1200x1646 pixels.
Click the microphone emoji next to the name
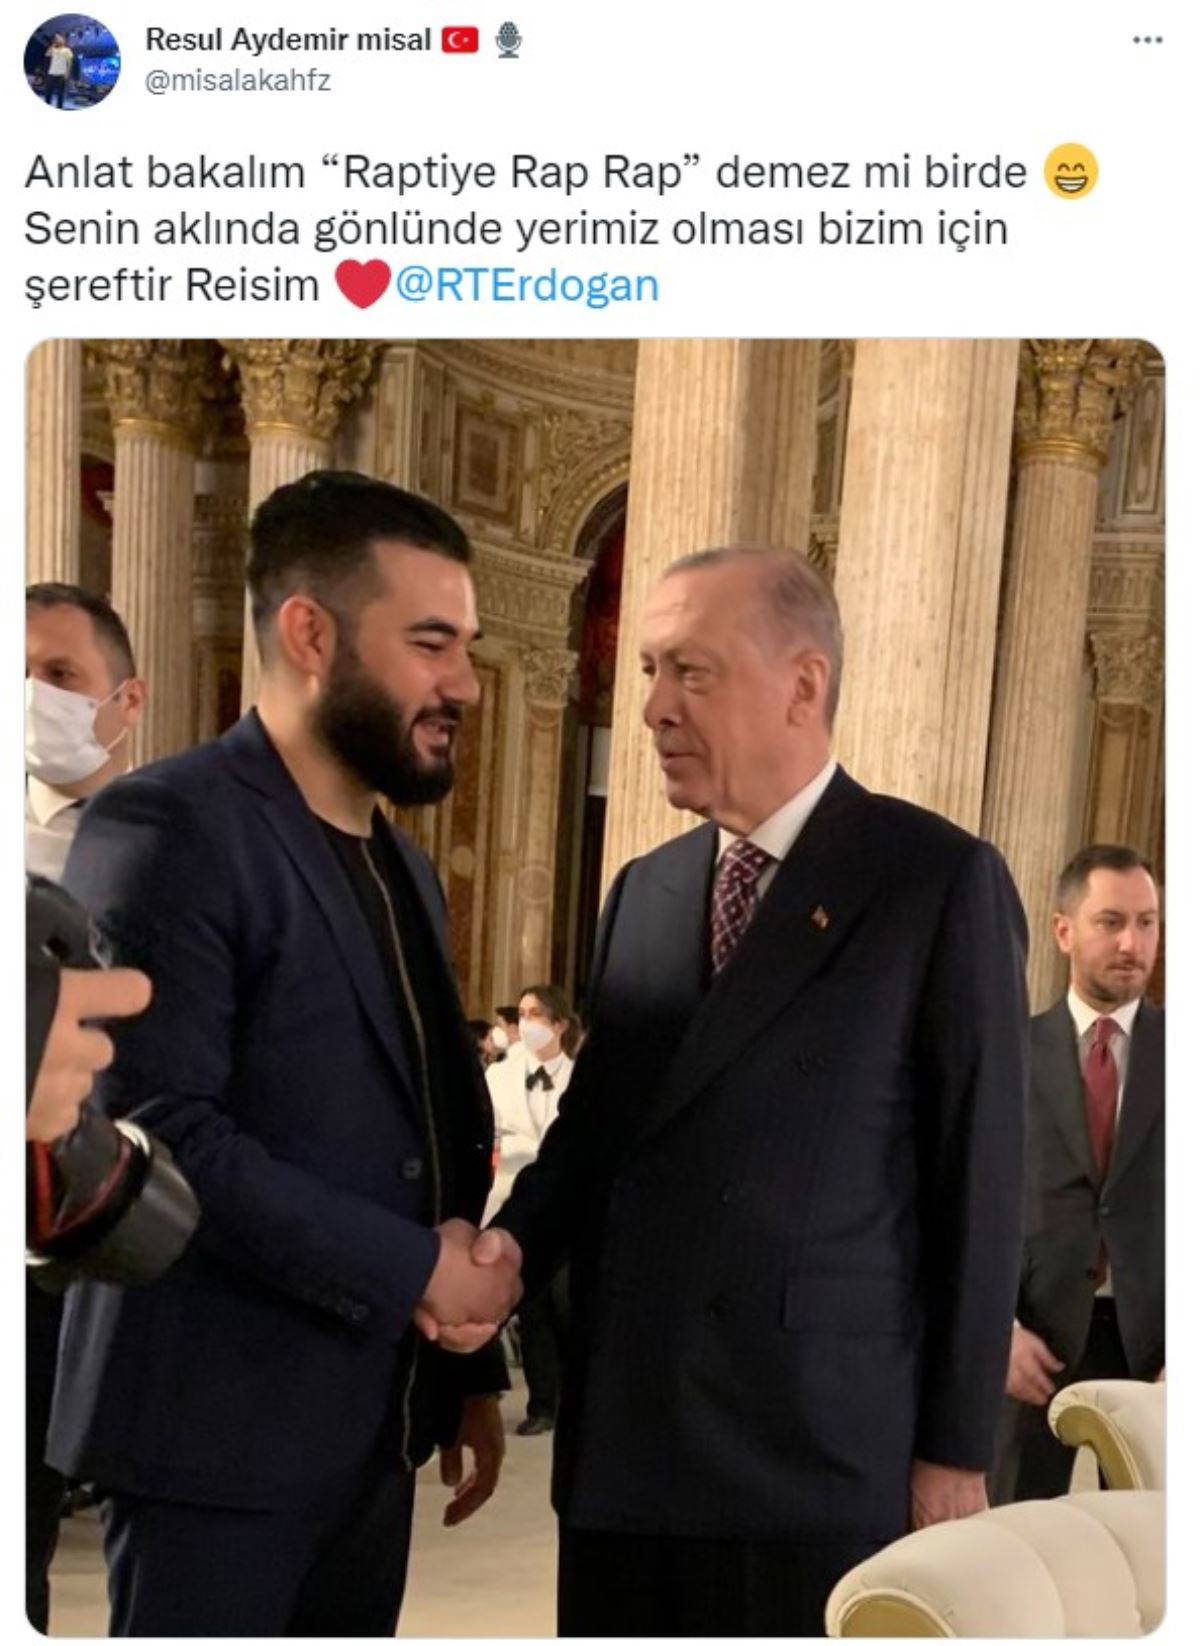click(509, 40)
